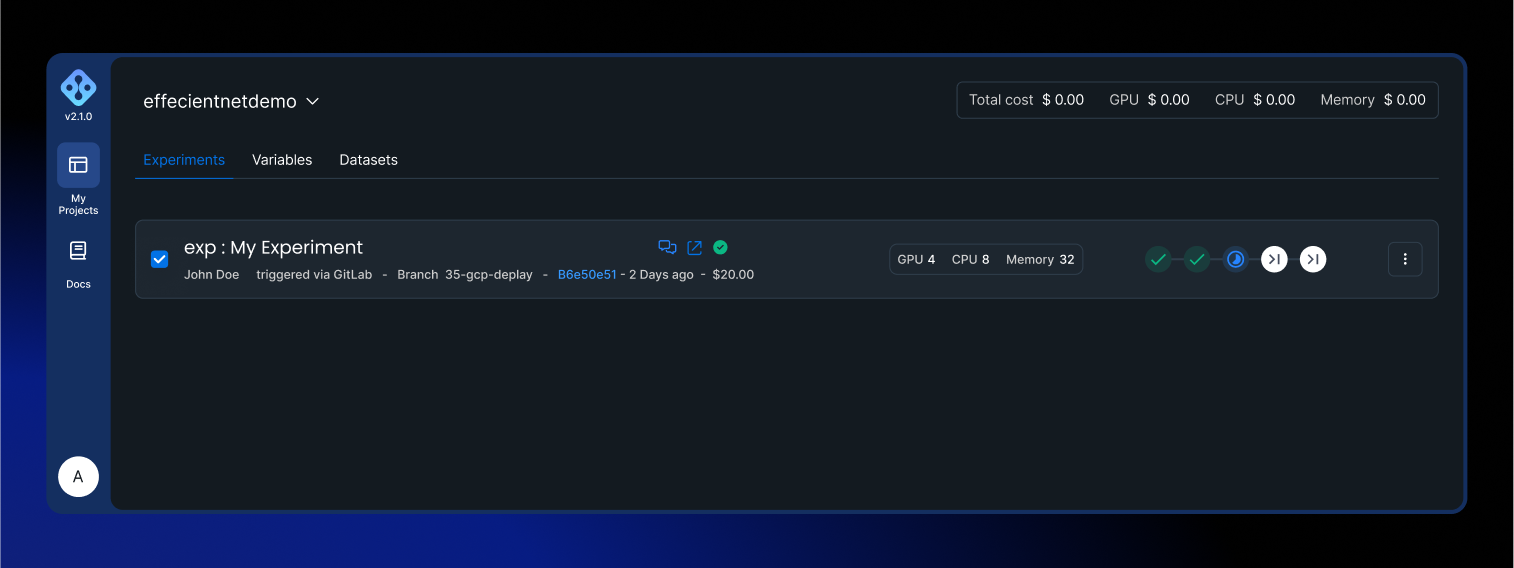Select the fourth skipped pipeline stage
The width and height of the screenshot is (1514, 568).
pyautogui.click(x=1274, y=259)
